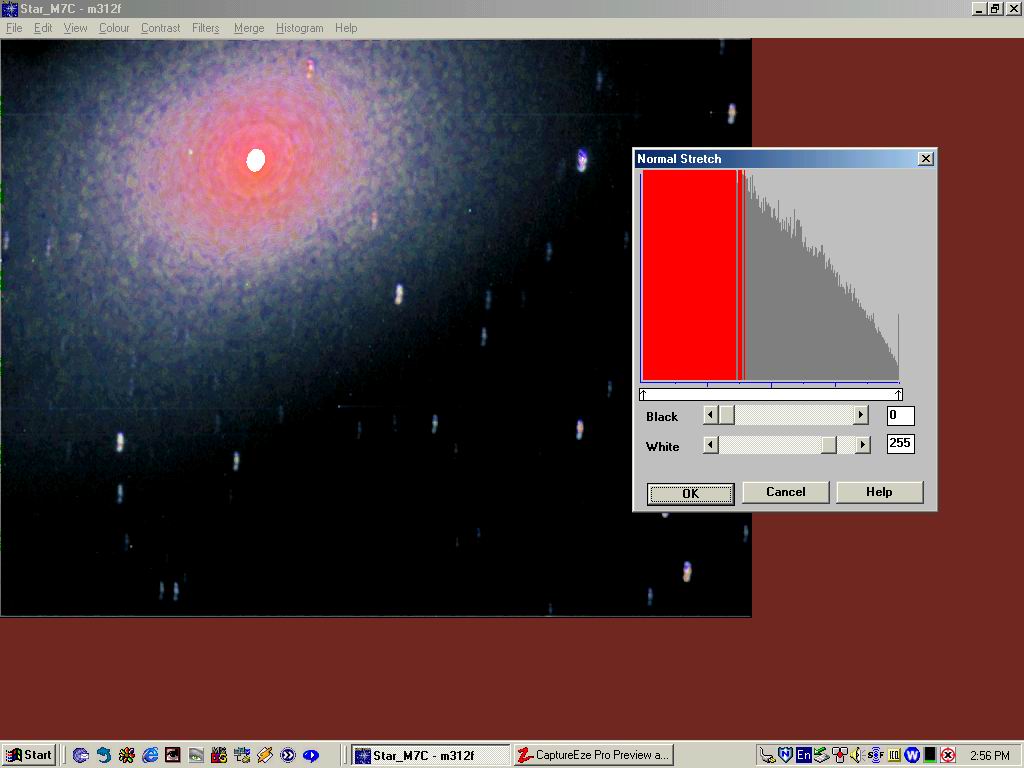Open the Edit menu

(43, 28)
